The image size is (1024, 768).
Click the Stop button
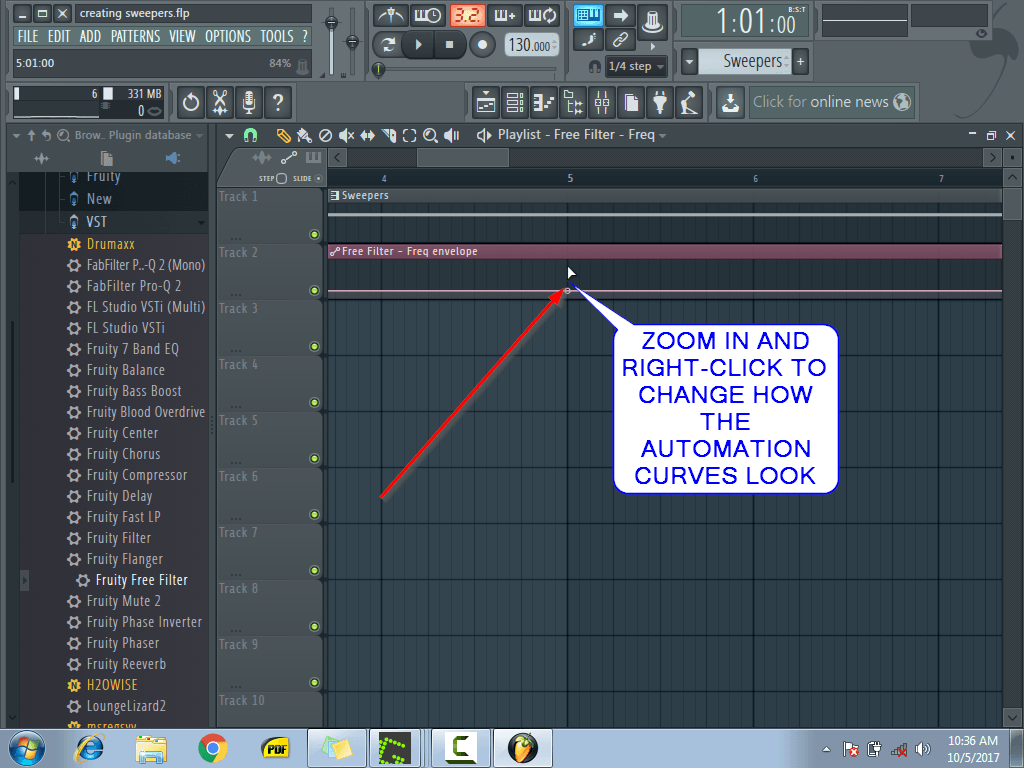pos(449,45)
